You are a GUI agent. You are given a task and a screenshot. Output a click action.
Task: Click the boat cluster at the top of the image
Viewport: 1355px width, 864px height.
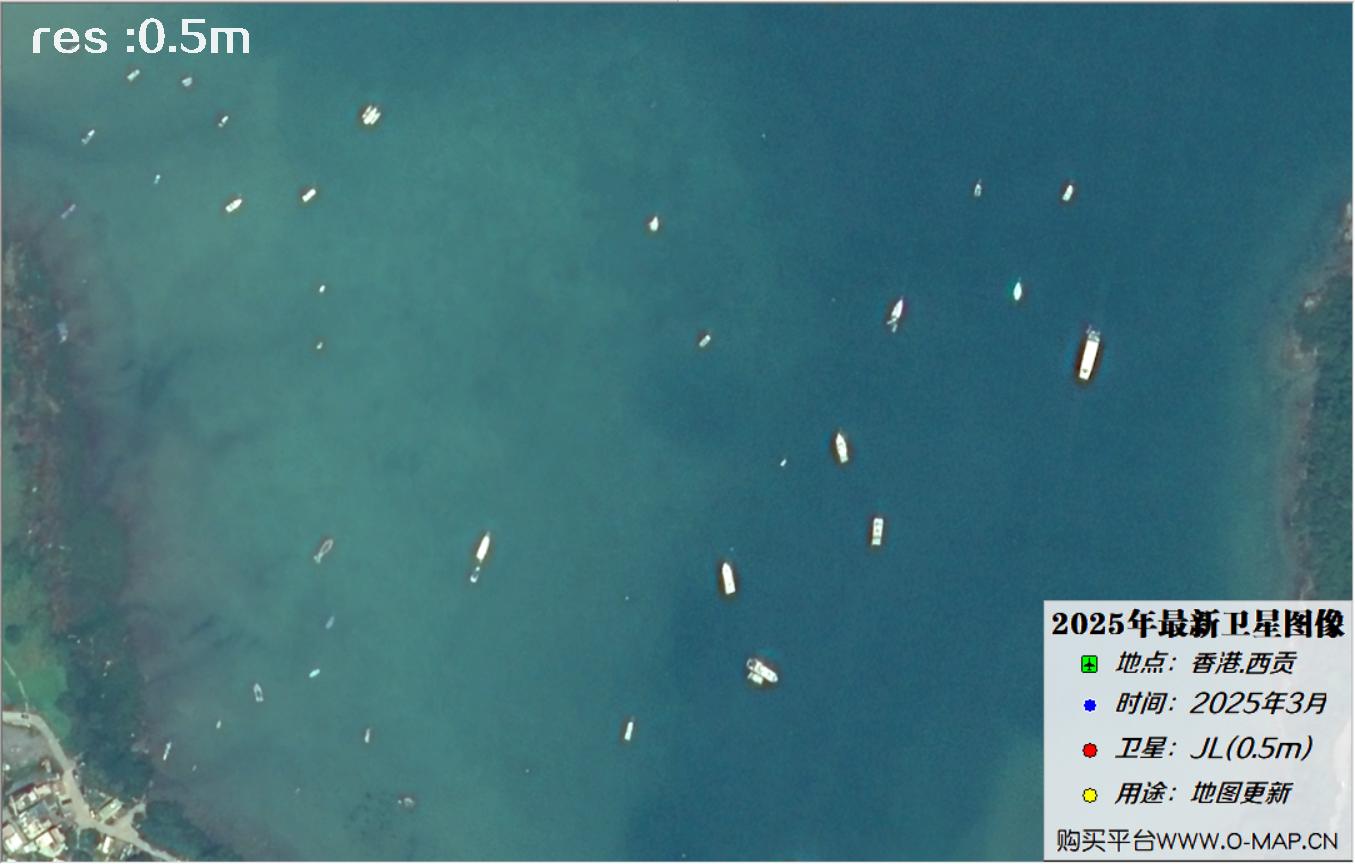click(370, 115)
